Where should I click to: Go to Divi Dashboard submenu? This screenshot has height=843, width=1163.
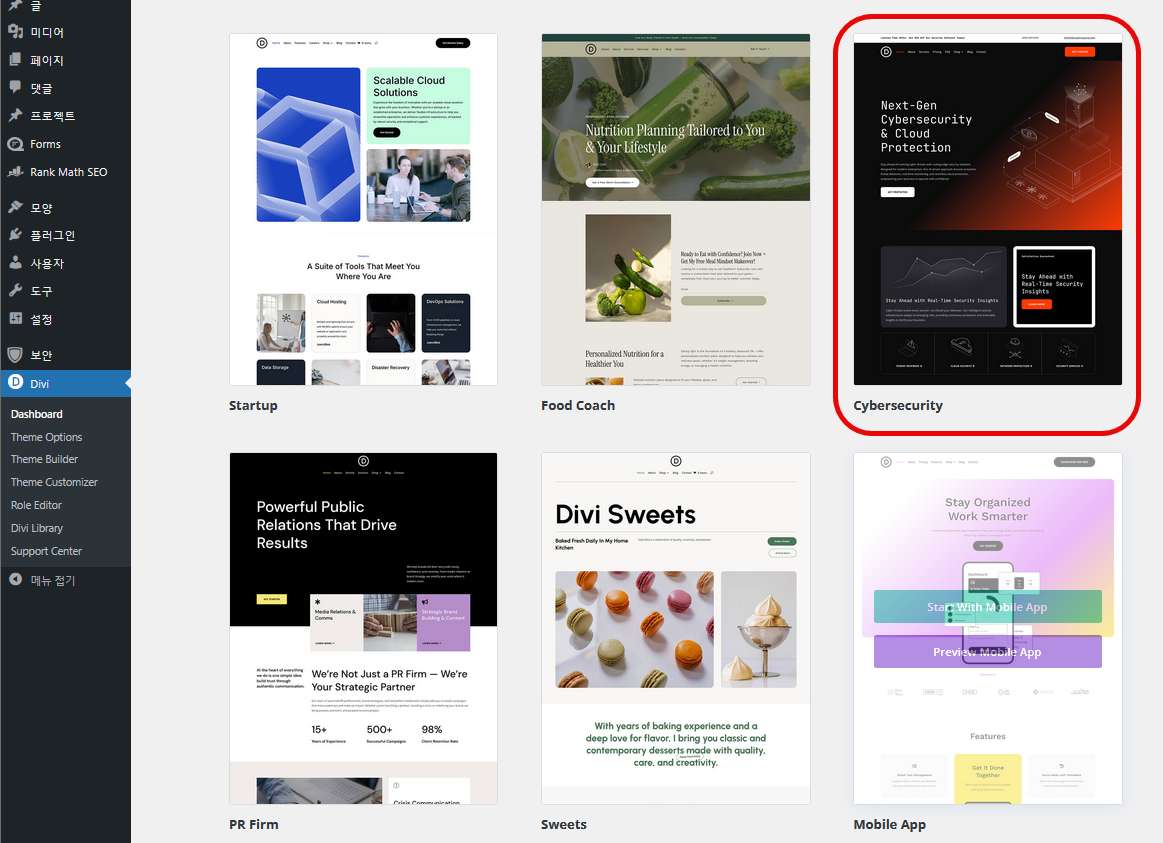click(x=36, y=414)
